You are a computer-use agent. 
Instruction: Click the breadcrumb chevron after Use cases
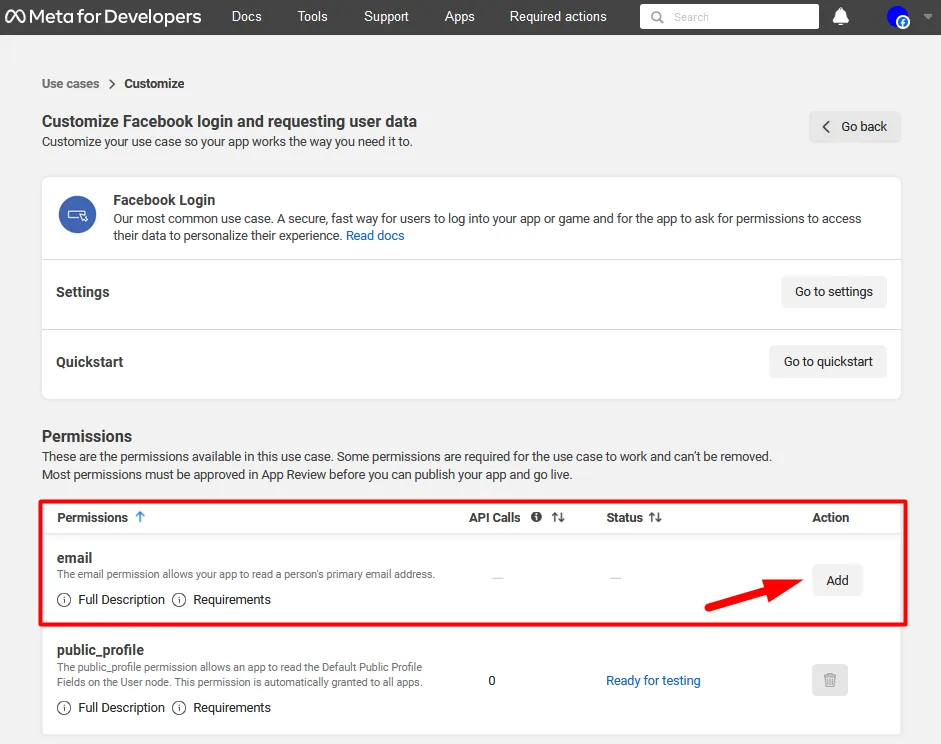tap(110, 84)
